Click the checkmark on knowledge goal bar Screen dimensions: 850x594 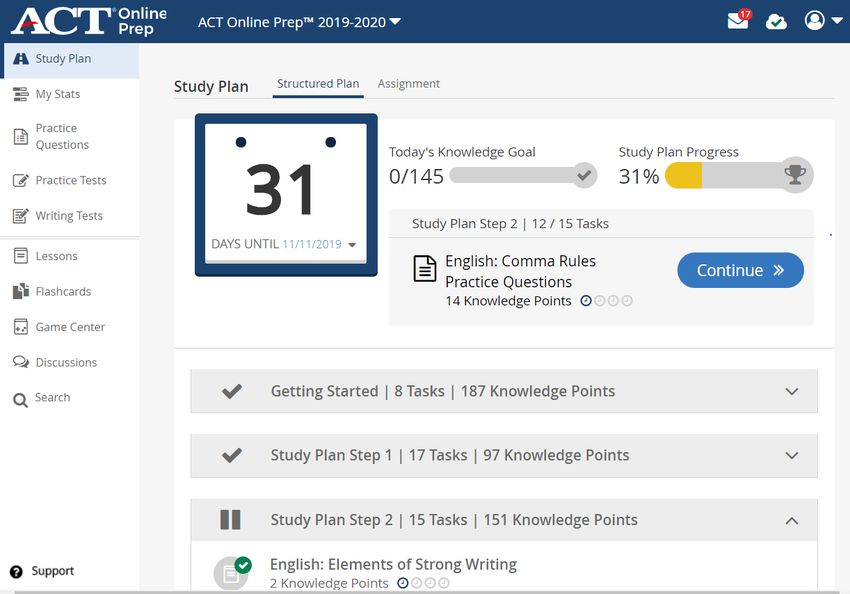[x=584, y=175]
